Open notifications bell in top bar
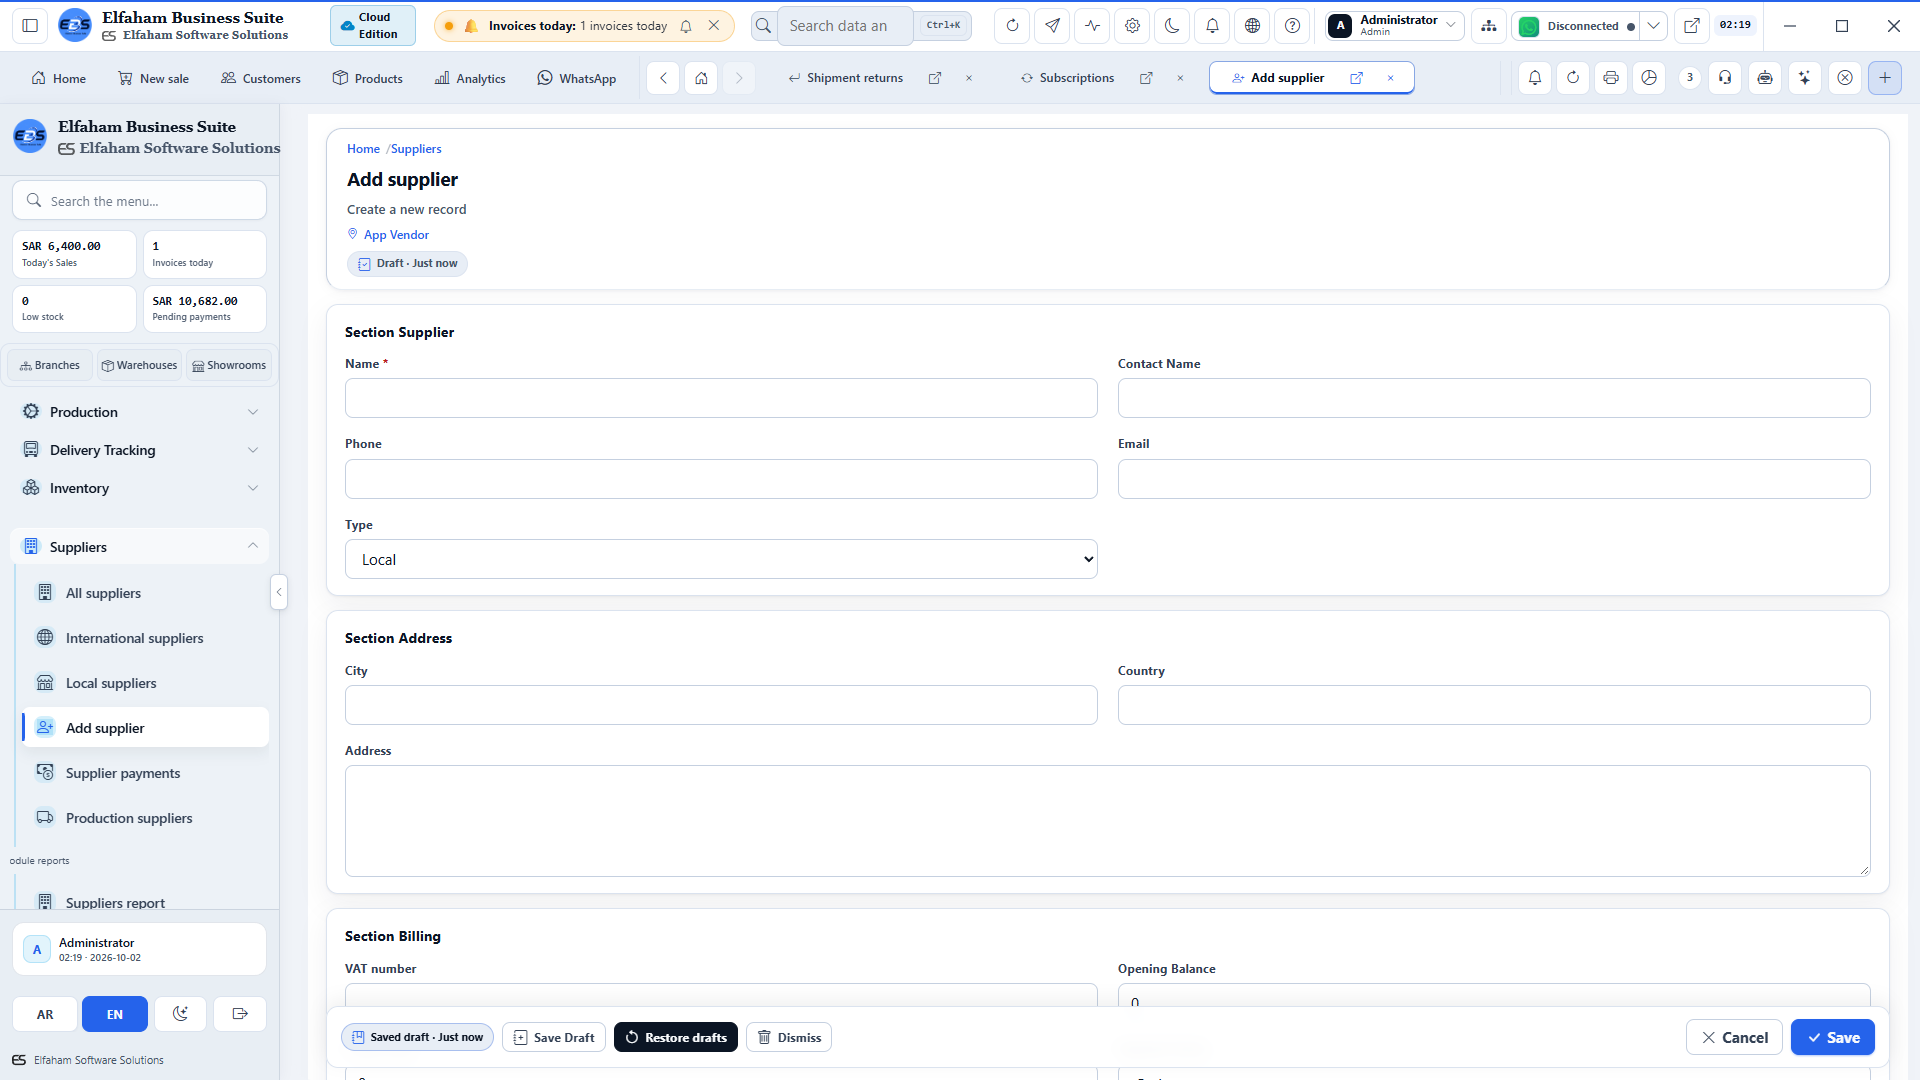The image size is (1920, 1080). tap(1212, 26)
